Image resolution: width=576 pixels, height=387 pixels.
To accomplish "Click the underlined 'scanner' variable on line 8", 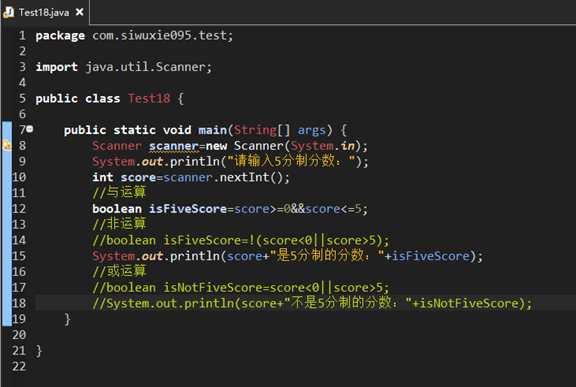I will tap(174, 146).
